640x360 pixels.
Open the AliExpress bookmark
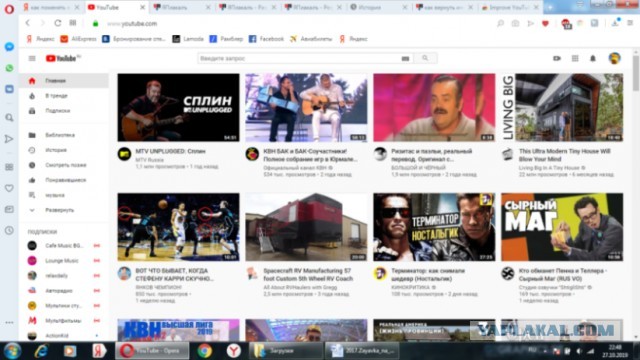point(78,39)
